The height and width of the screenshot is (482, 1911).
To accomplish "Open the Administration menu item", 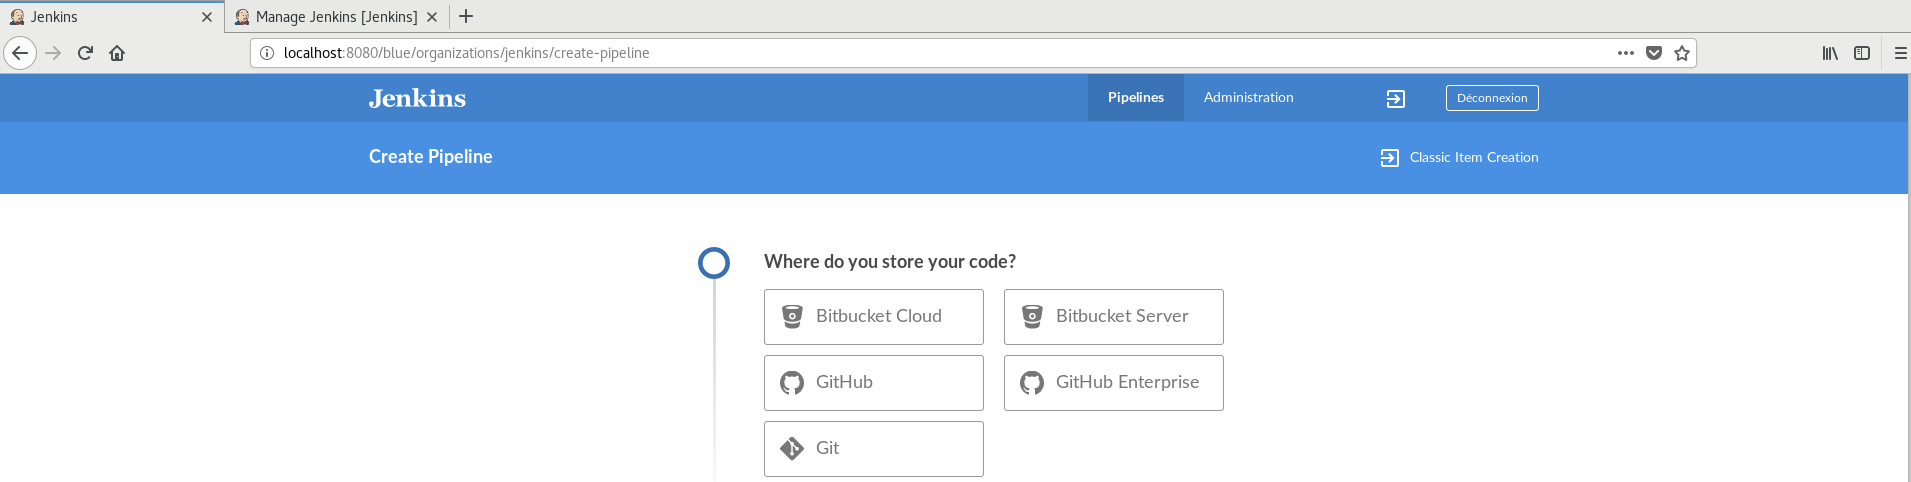I will point(1248,98).
